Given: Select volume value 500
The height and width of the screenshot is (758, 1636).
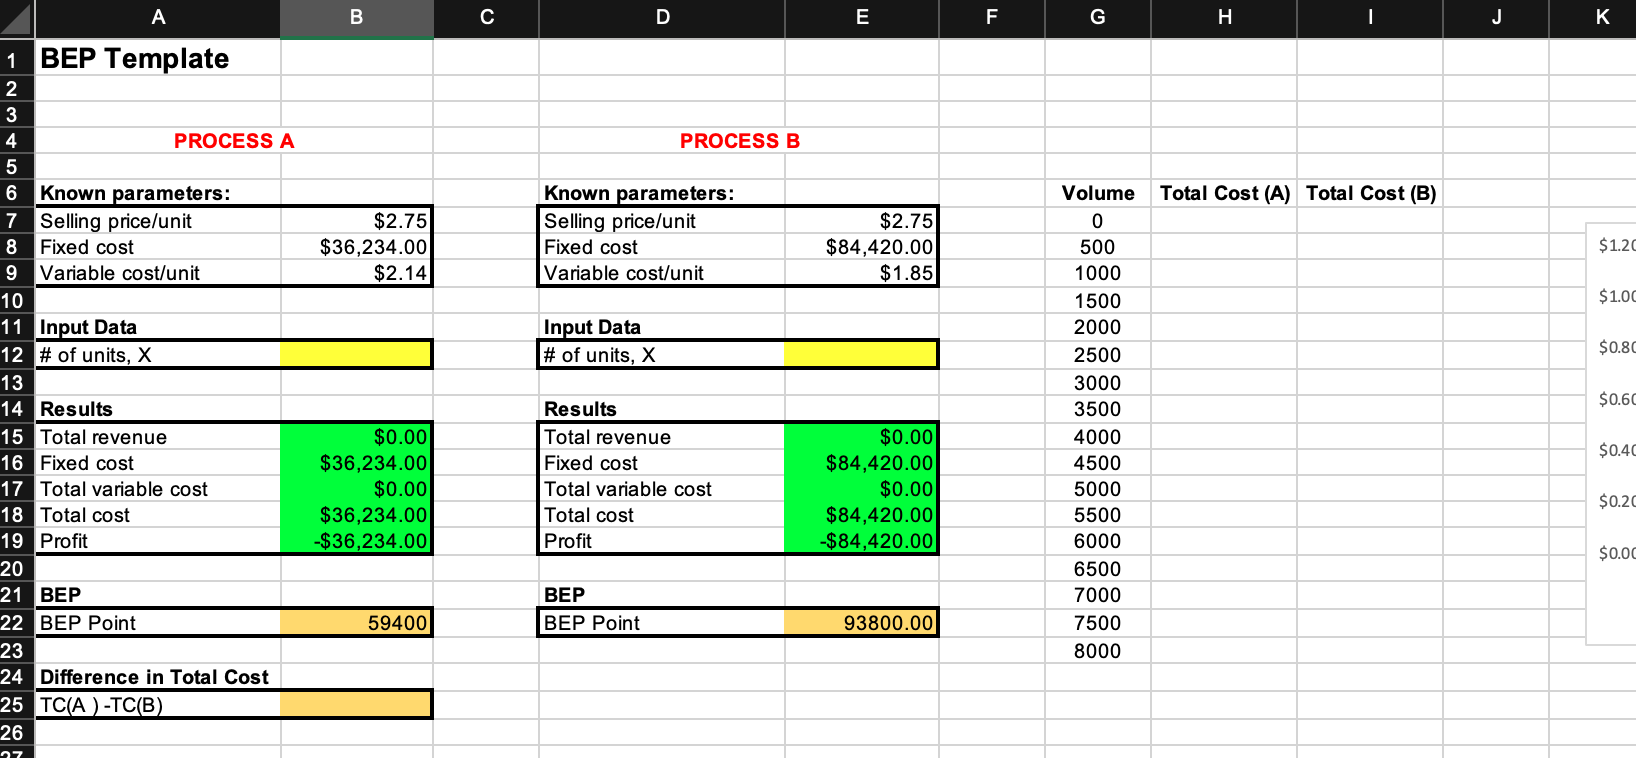Looking at the screenshot, I should pyautogui.click(x=1098, y=247).
